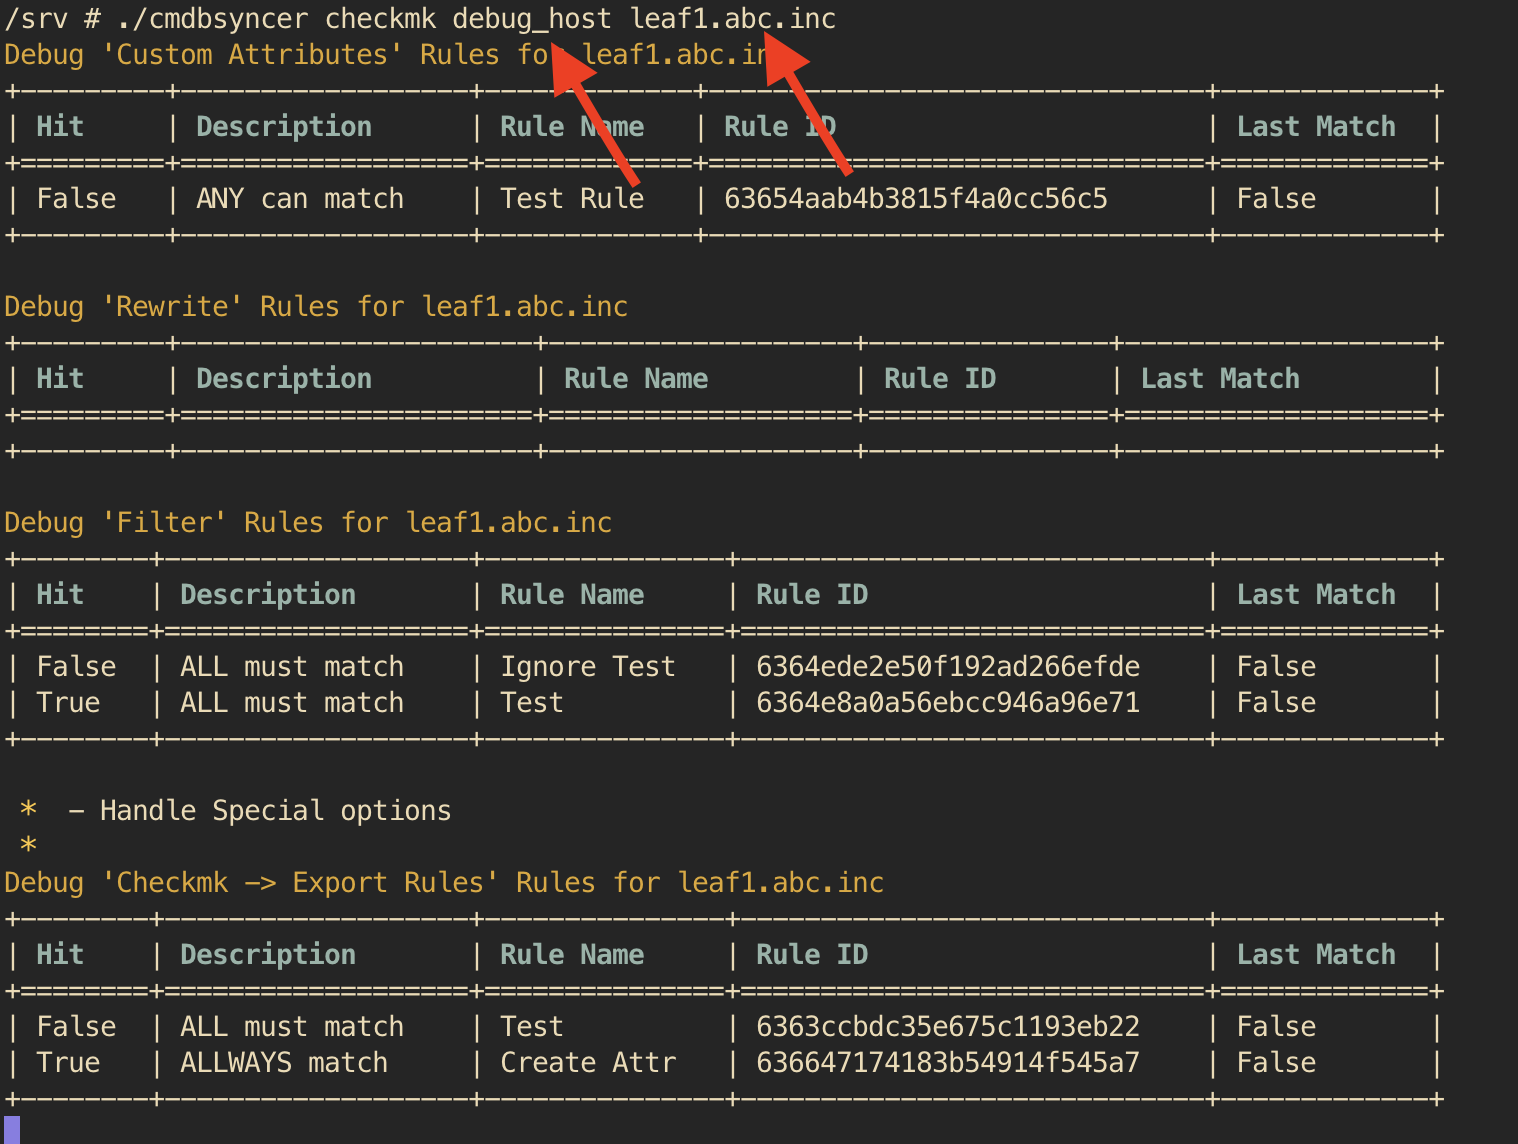Image resolution: width=1518 pixels, height=1144 pixels.
Task: Click the purple cursor block at the bottom
Action: click(x=12, y=1129)
